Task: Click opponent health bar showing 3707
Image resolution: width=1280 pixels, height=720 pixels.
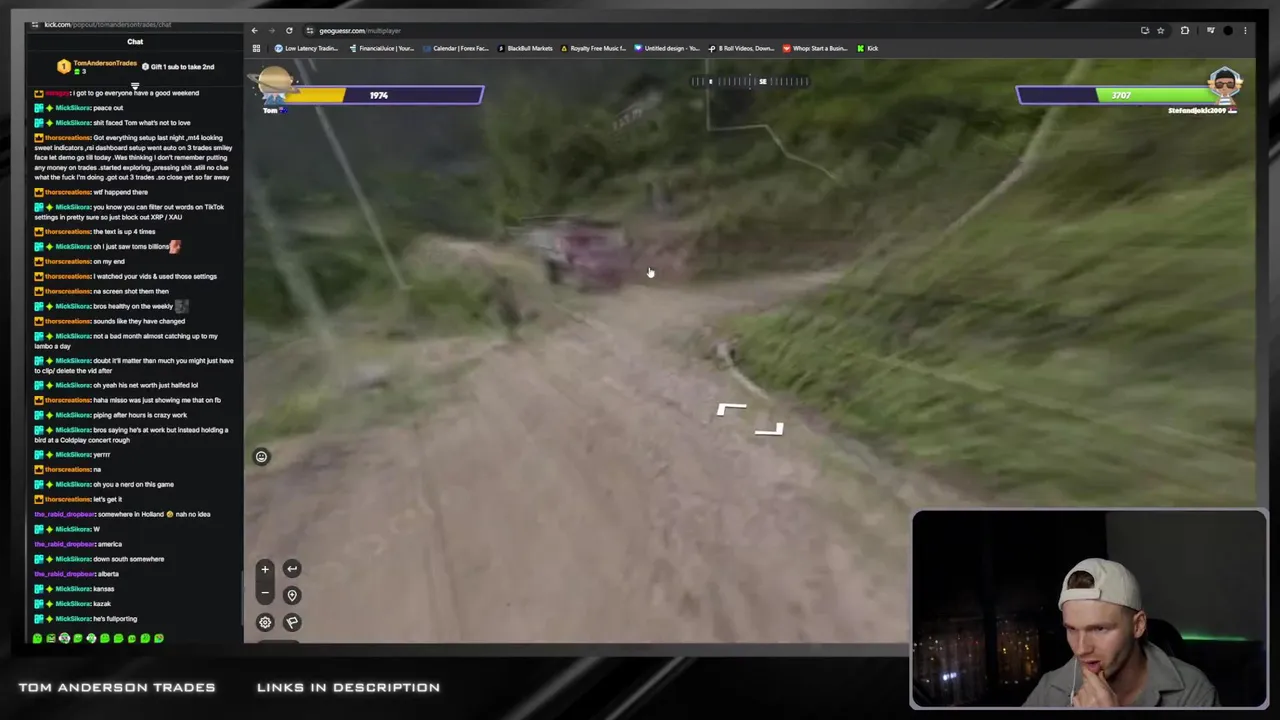Action: coord(1113,95)
